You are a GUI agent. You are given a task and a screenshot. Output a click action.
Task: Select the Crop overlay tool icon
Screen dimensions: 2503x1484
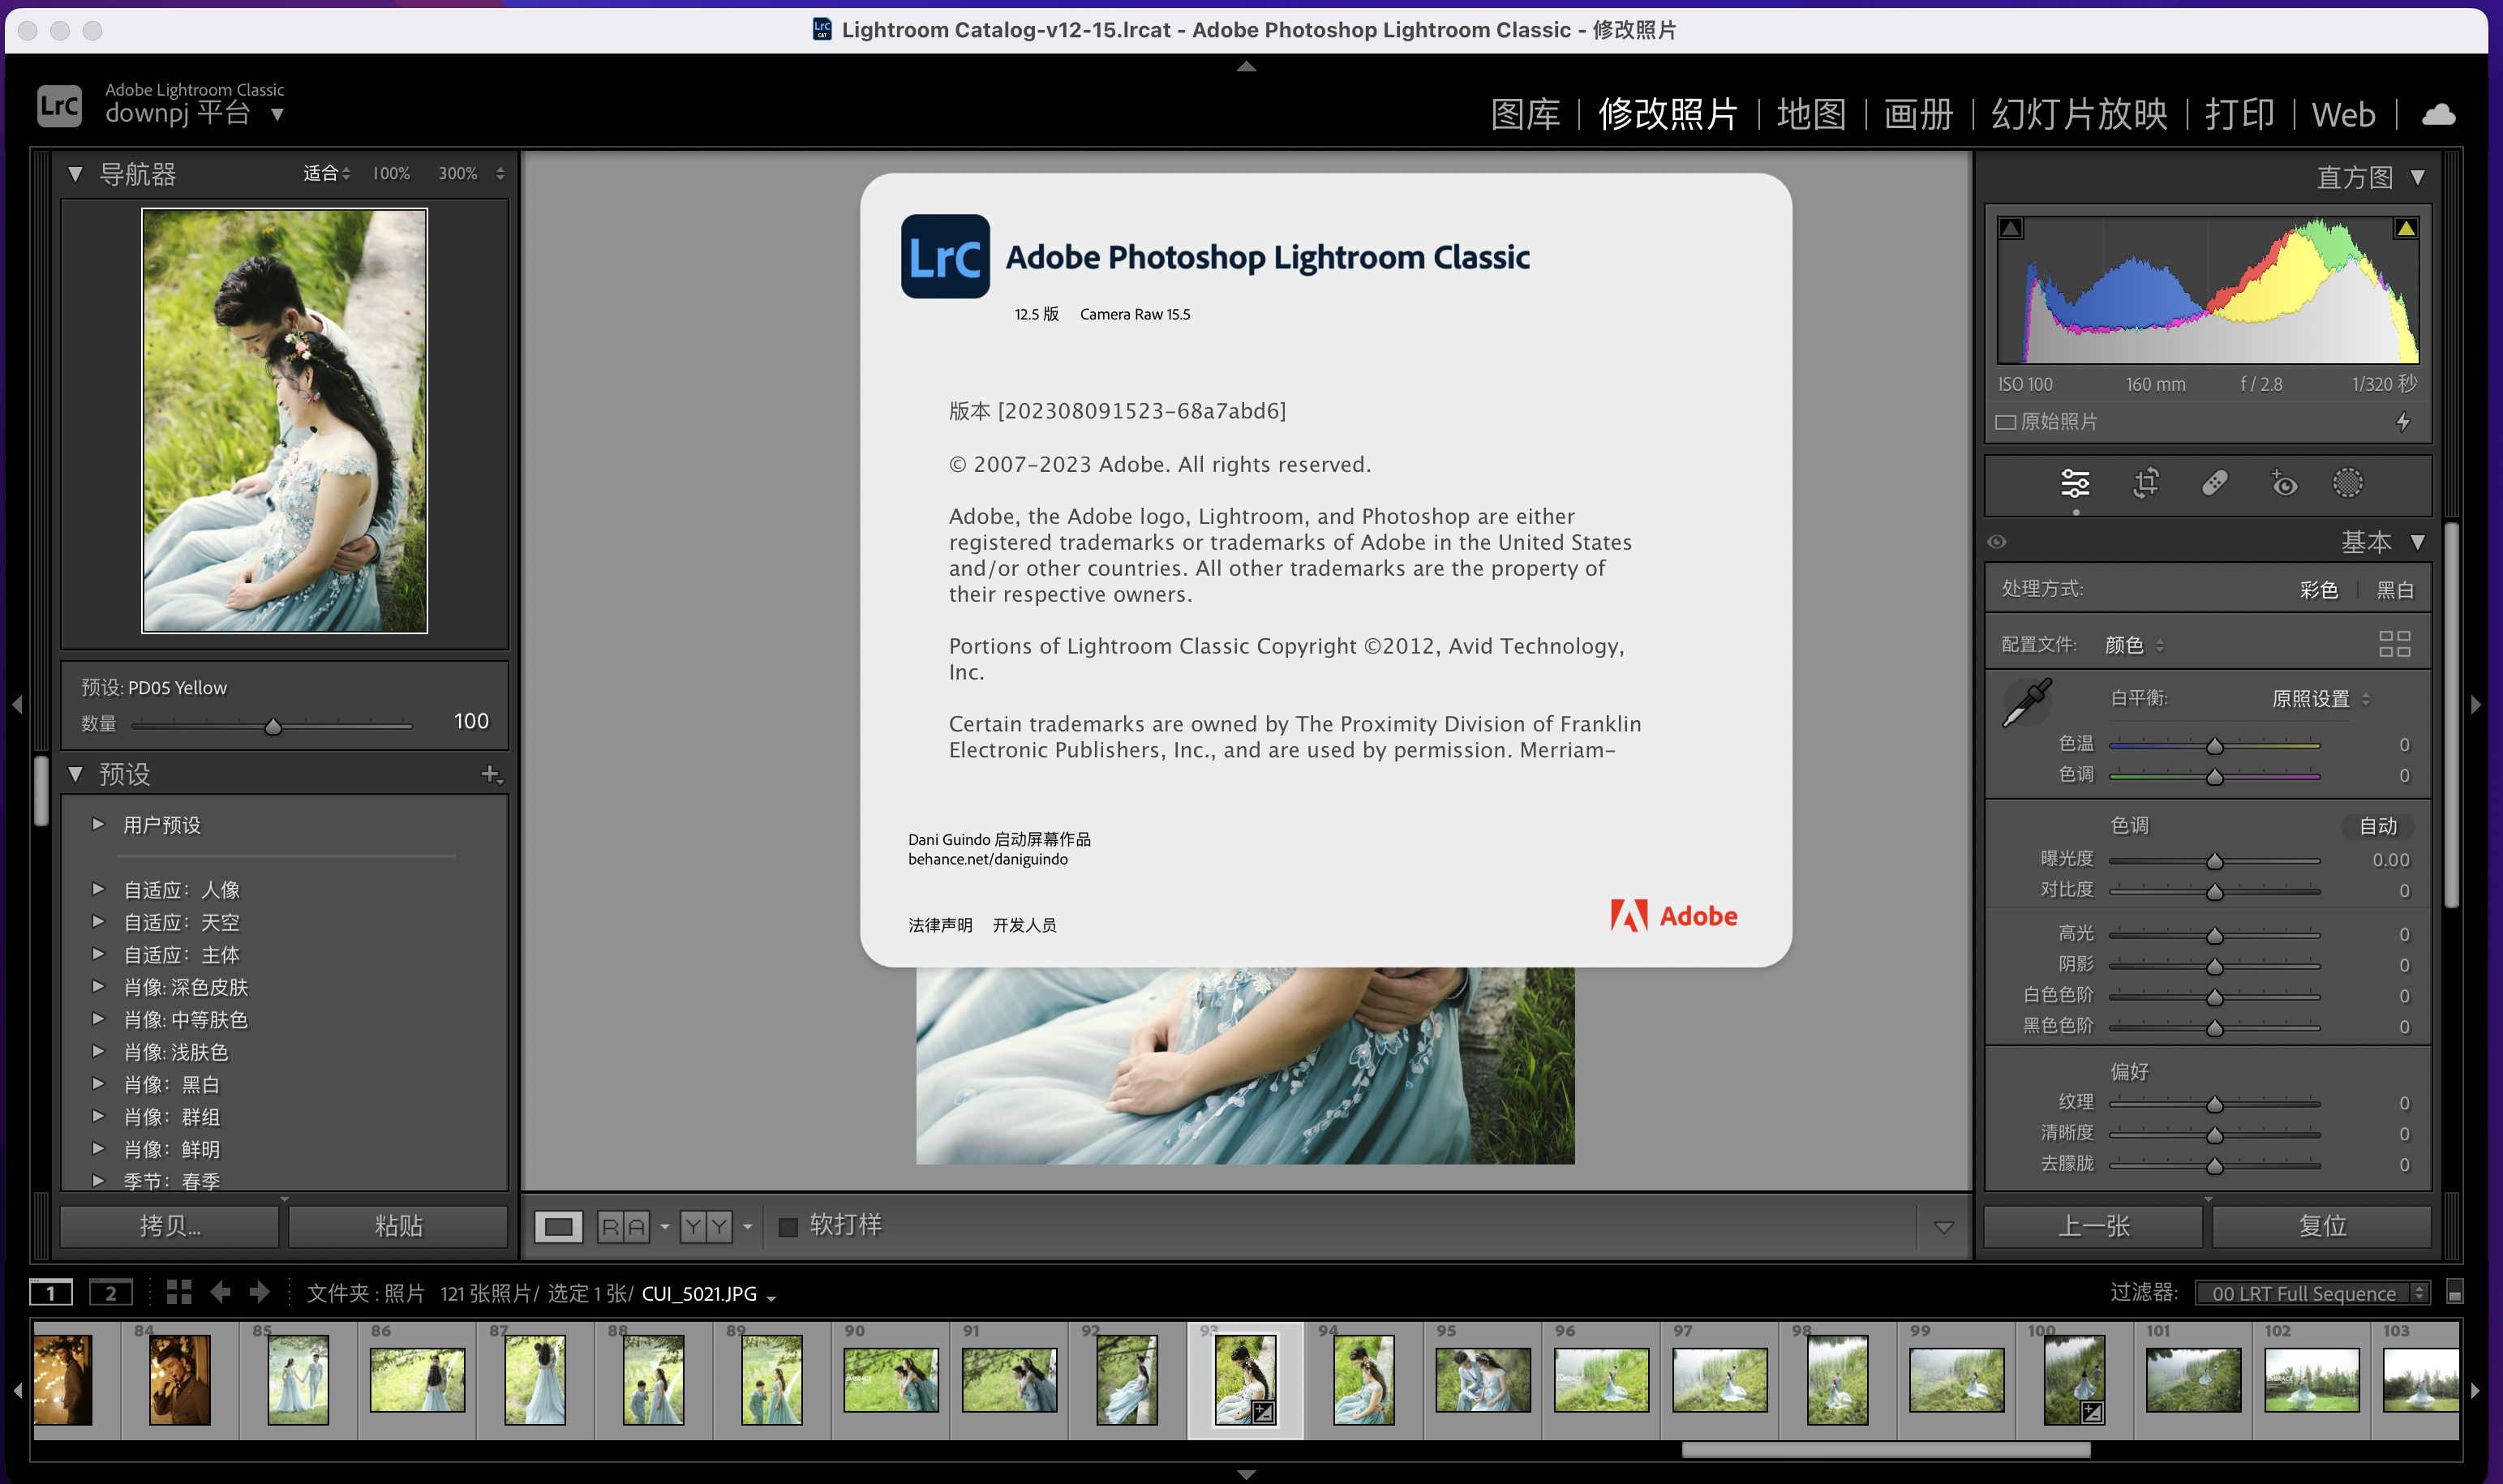pos(2145,484)
